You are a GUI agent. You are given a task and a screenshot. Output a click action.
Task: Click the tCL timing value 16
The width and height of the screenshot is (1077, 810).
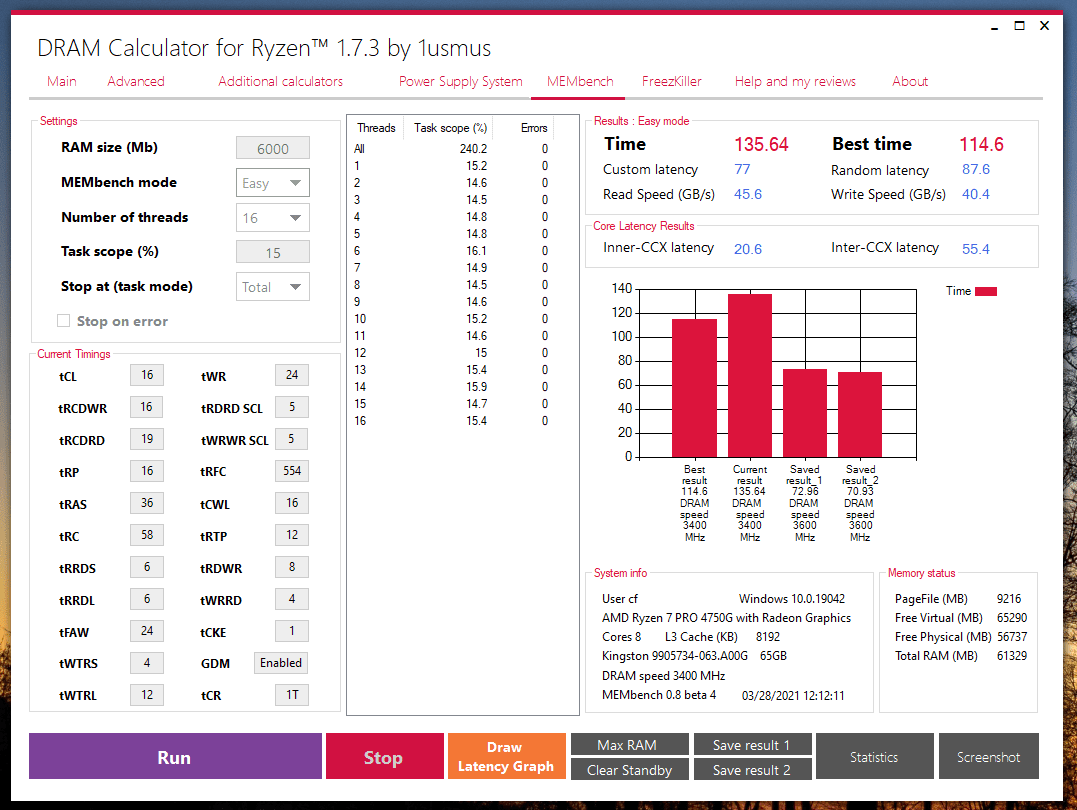147,375
